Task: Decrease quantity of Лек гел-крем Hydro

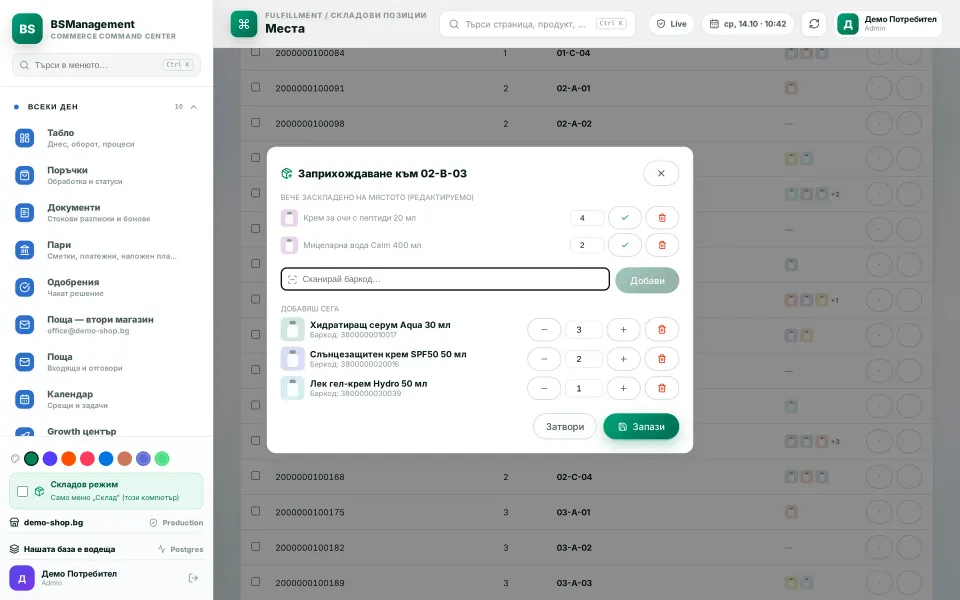Action: 544,388
